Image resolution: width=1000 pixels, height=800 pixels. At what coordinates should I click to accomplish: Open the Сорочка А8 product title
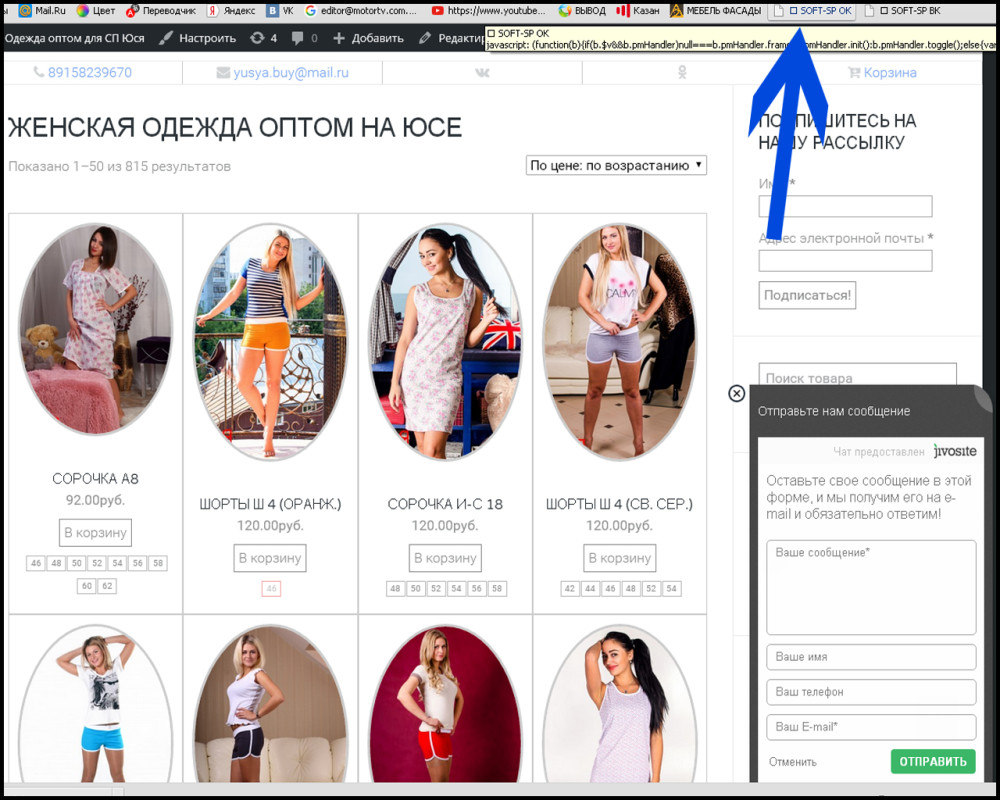click(95, 478)
